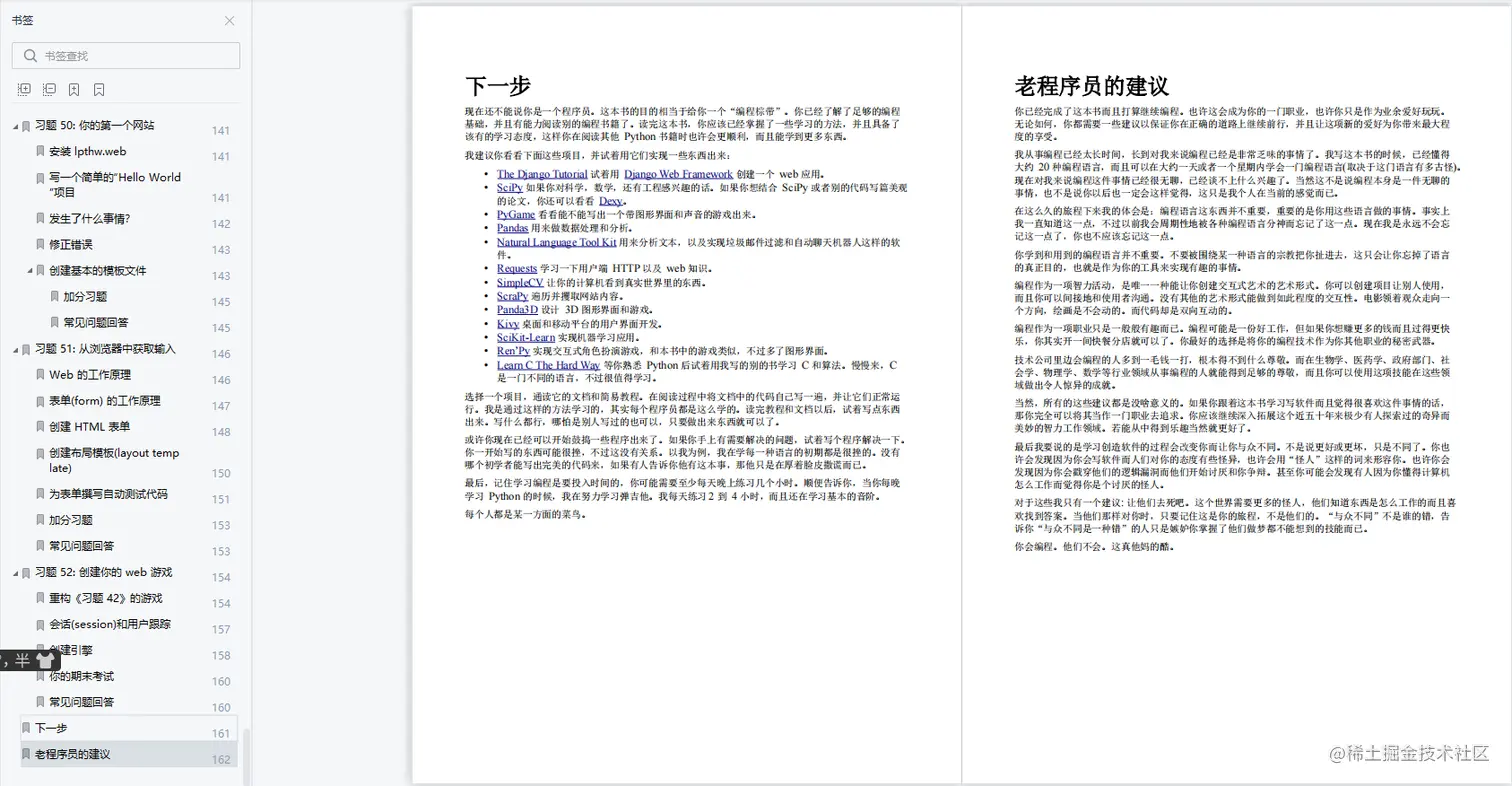
Task: Visit the Kivy link
Action: 507,324
